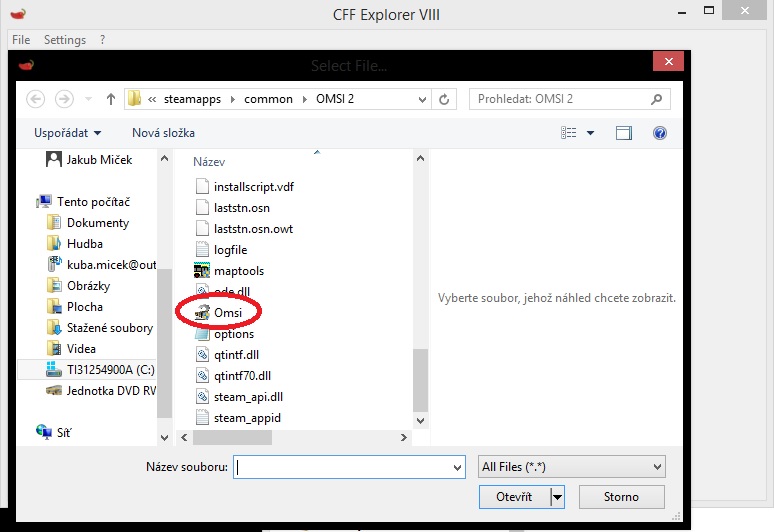Open the Settings menu
Viewport: 774px width, 532px height.
[65, 40]
